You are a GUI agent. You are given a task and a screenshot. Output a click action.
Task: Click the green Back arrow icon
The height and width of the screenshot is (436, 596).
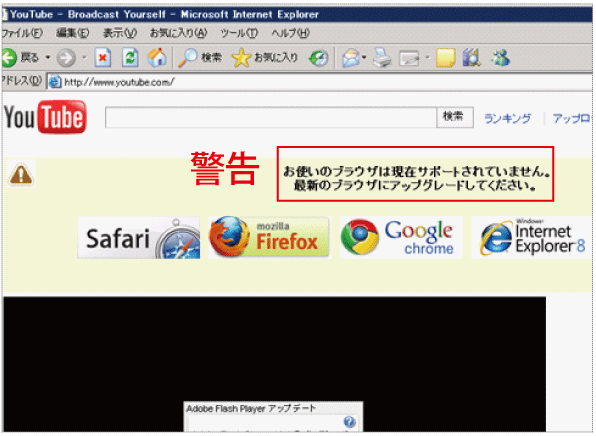[x=8, y=58]
